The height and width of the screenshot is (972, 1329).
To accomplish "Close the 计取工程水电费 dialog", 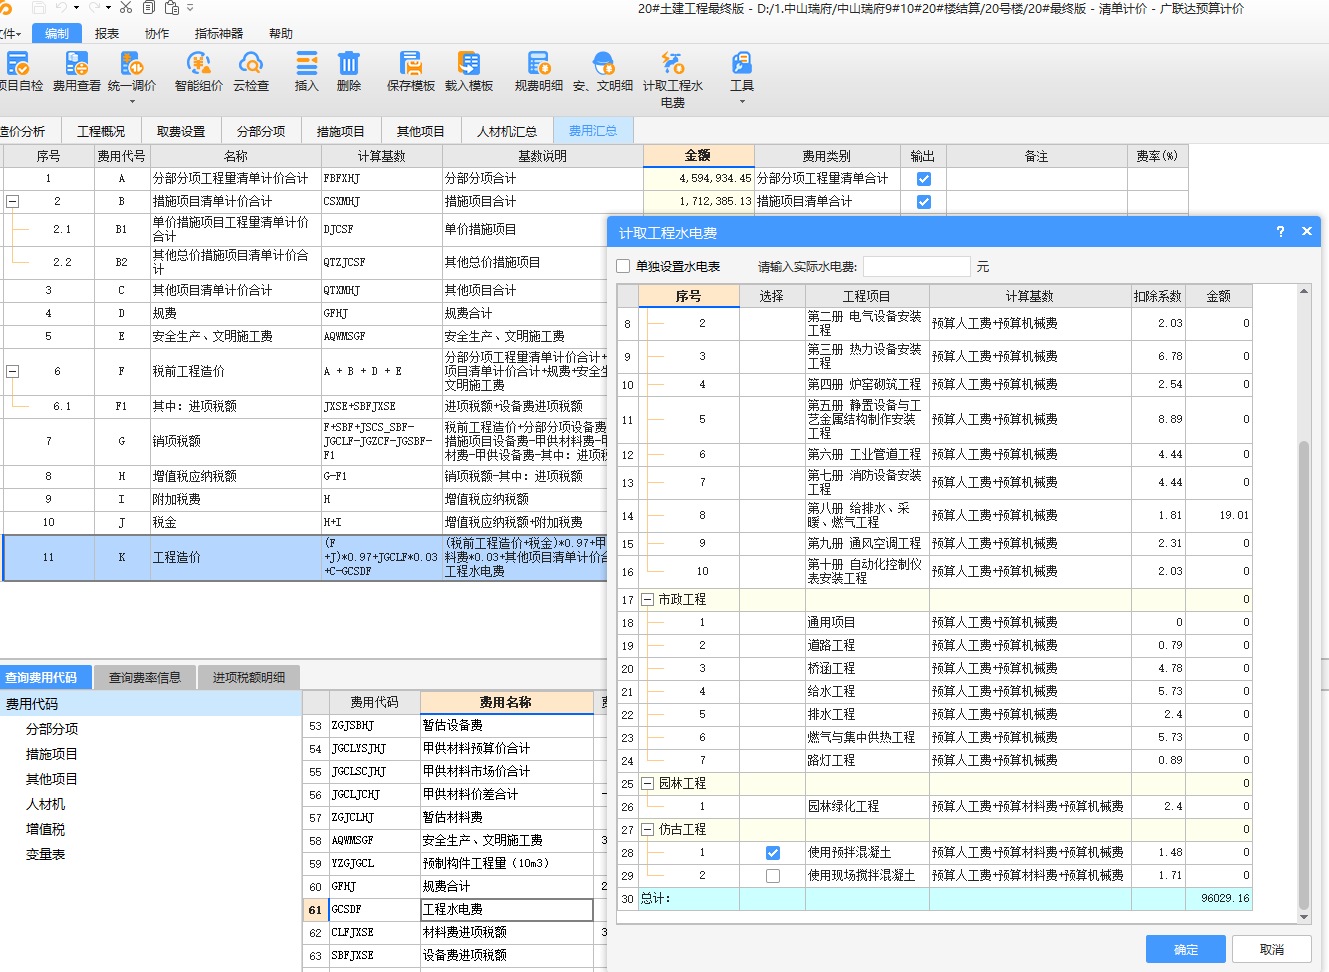I will (x=1306, y=231).
